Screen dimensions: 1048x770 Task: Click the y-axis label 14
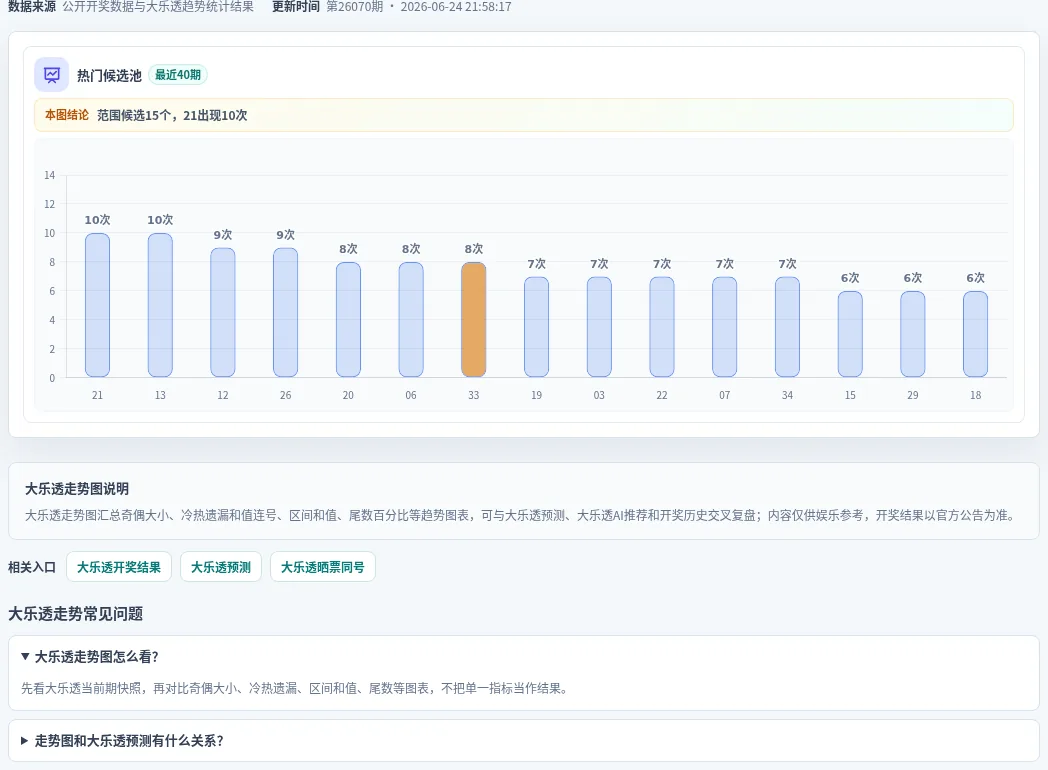pos(49,175)
